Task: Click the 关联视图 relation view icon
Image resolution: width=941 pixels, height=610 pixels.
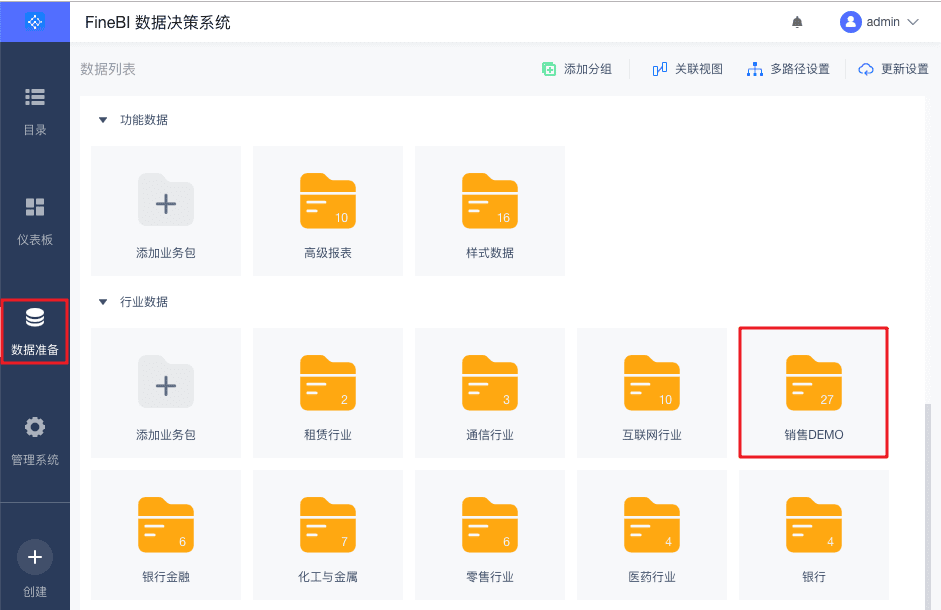Action: click(660, 69)
